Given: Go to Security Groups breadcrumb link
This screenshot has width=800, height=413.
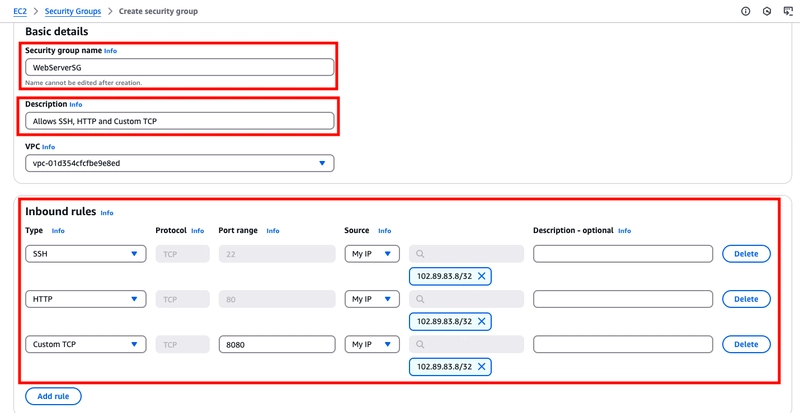Looking at the screenshot, I should [x=73, y=11].
